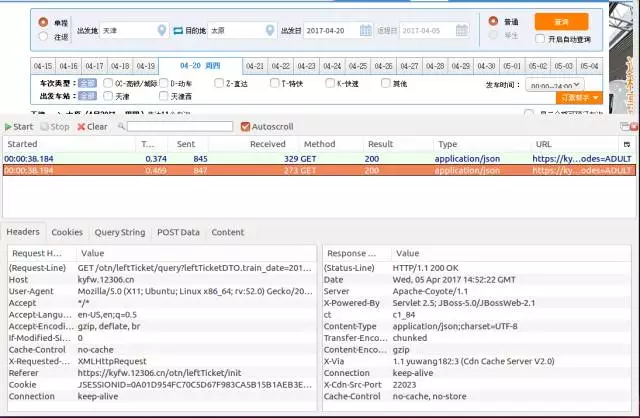The height and width of the screenshot is (418, 640).
Task: Clear captured requests with Clear icon
Action: pyautogui.click(x=81, y=127)
